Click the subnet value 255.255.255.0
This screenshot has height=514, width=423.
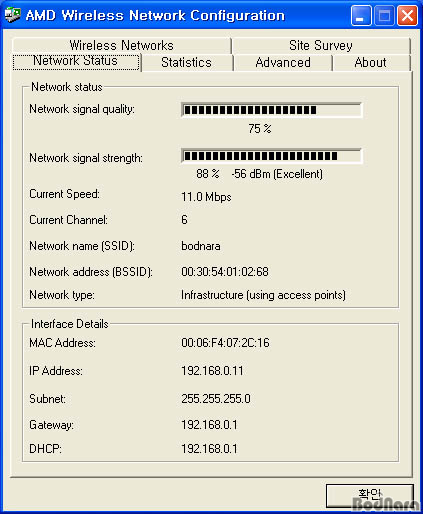point(216,399)
